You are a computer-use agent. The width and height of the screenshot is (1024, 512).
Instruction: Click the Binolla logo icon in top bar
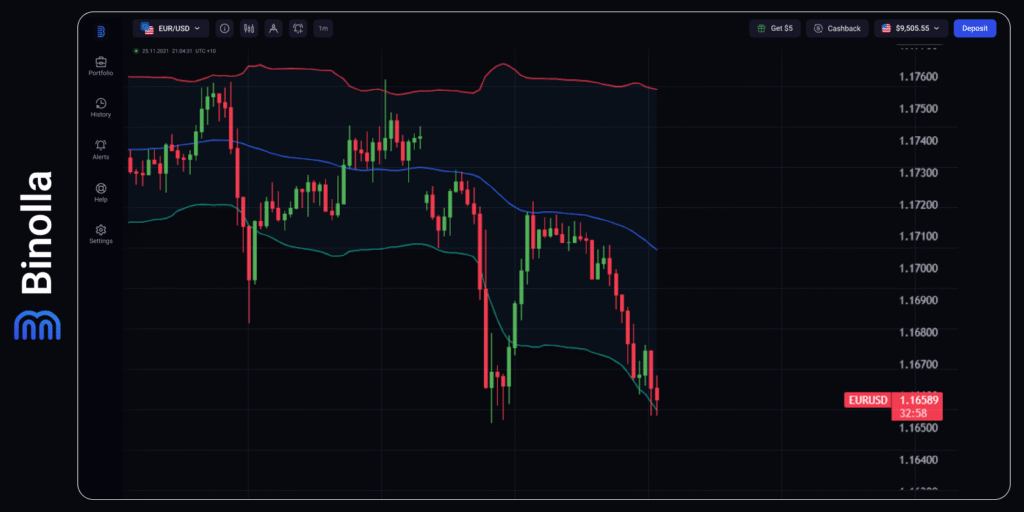point(101,31)
